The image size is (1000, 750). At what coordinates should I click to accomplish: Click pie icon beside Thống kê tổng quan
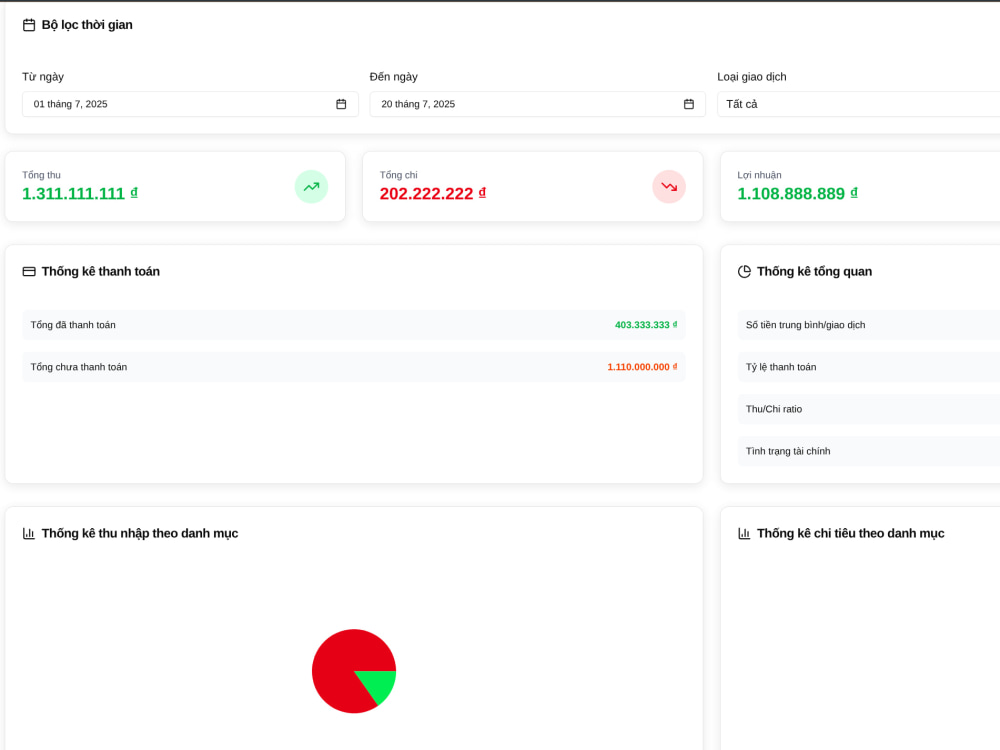744,272
